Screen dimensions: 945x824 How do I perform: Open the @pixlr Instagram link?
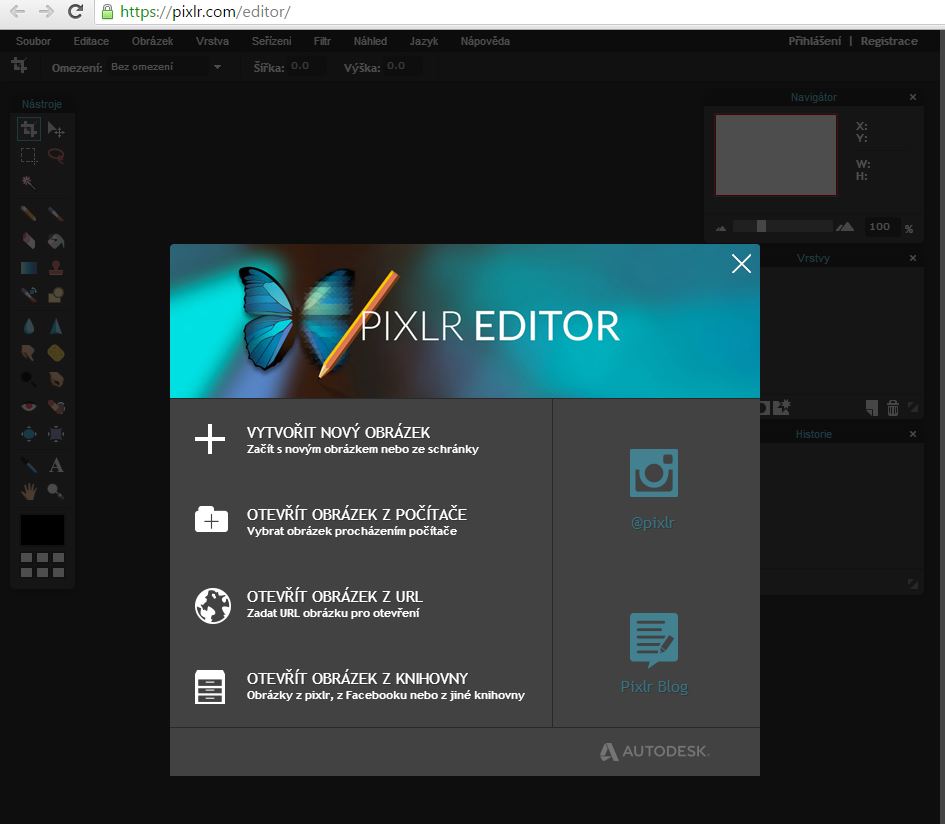[x=653, y=489]
